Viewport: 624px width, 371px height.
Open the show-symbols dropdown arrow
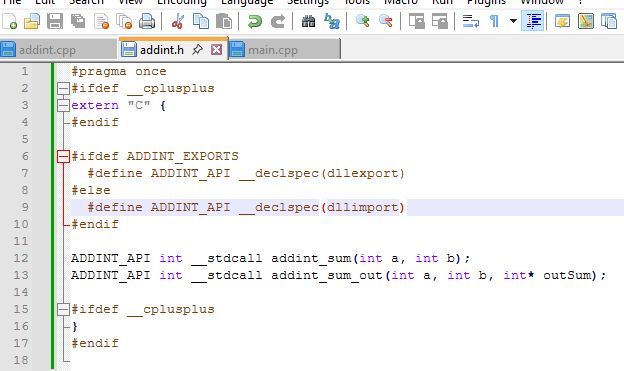pos(513,21)
